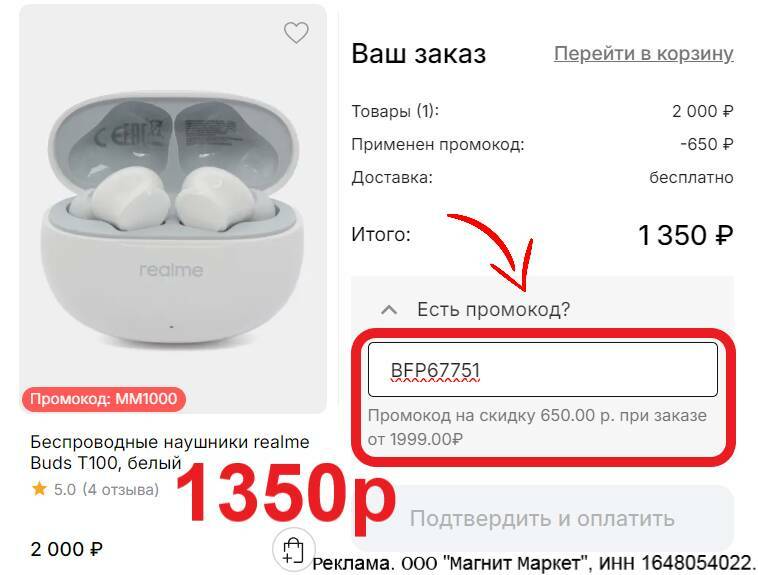
Task: Click the promo description text under input
Action: pos(537,428)
